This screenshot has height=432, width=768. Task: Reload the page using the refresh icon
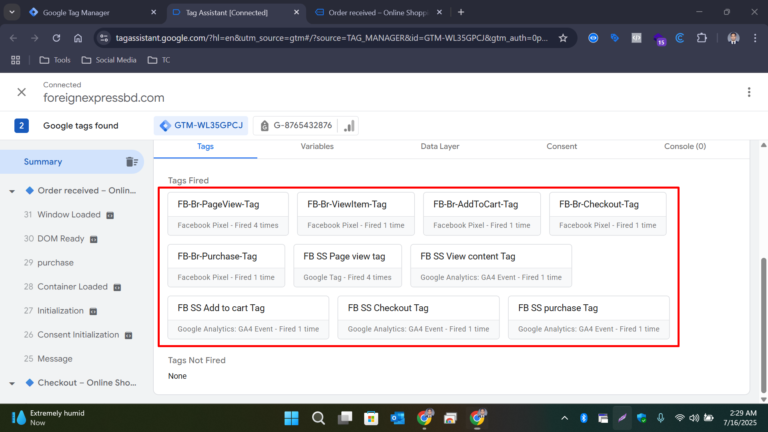click(x=55, y=38)
